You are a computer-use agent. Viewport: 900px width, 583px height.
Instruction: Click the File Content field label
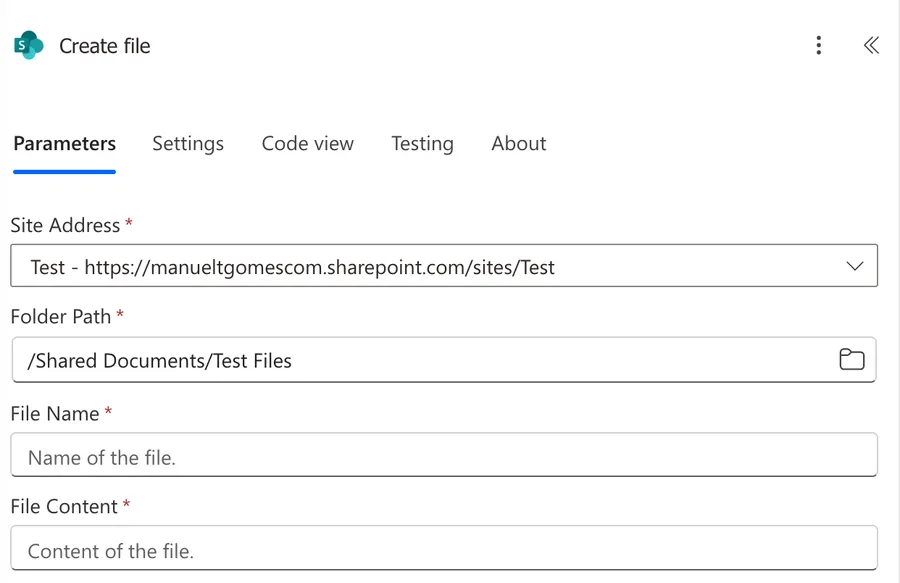coord(64,506)
